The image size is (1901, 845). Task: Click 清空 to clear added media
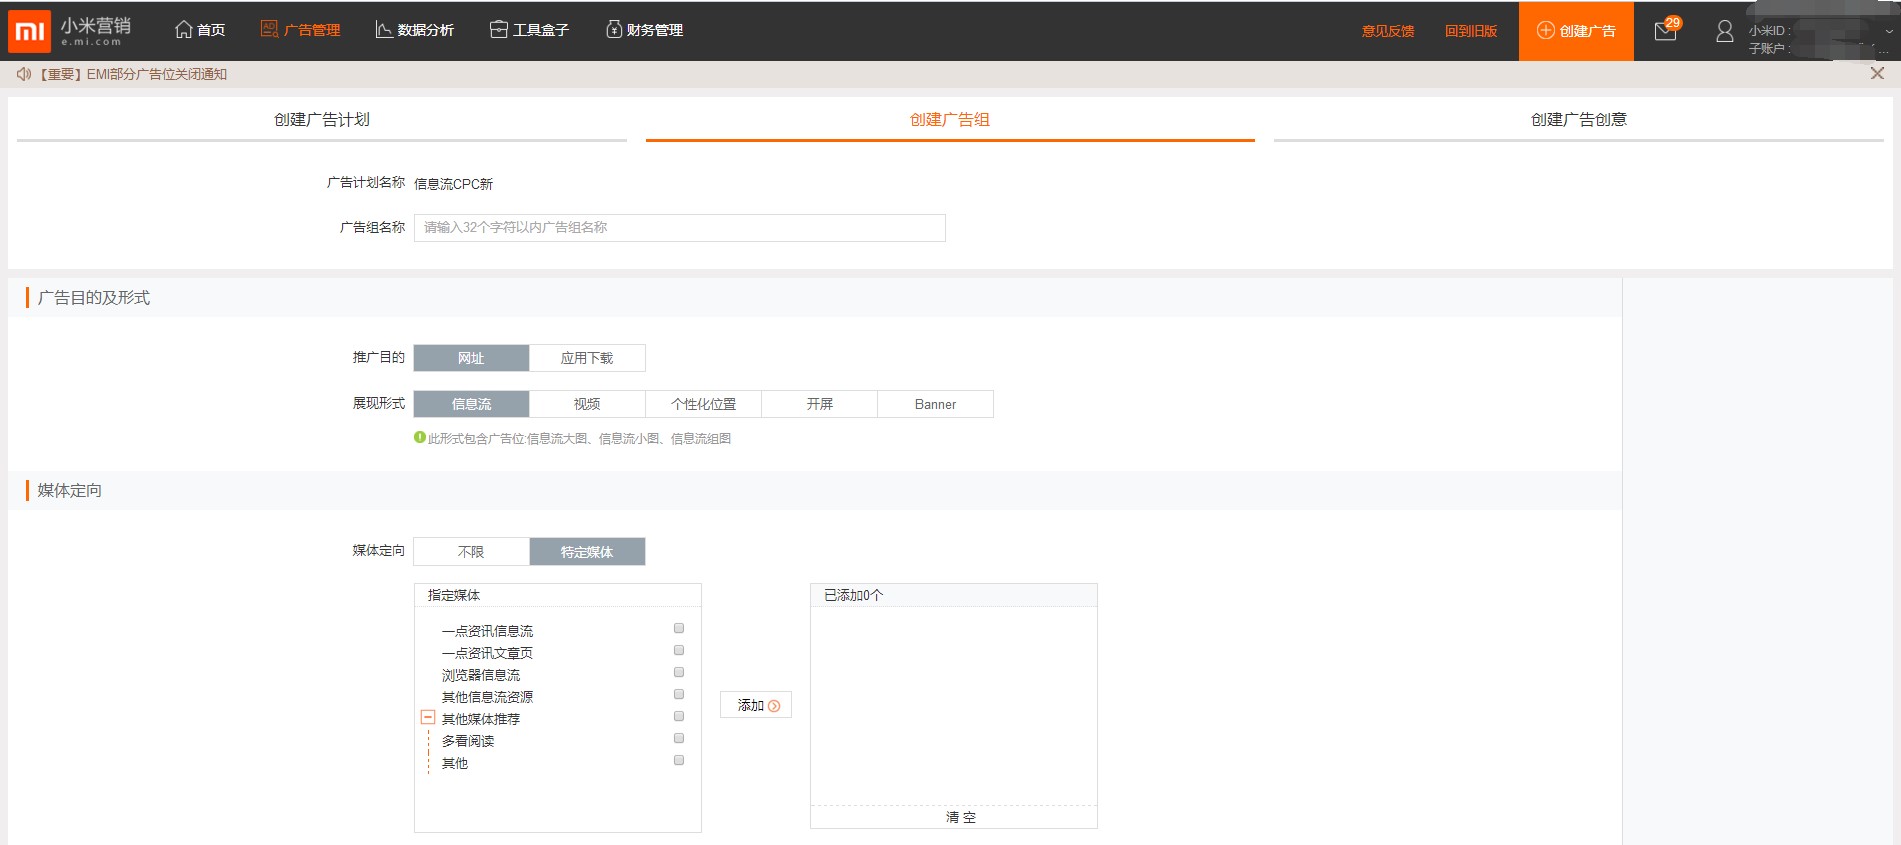(x=961, y=817)
